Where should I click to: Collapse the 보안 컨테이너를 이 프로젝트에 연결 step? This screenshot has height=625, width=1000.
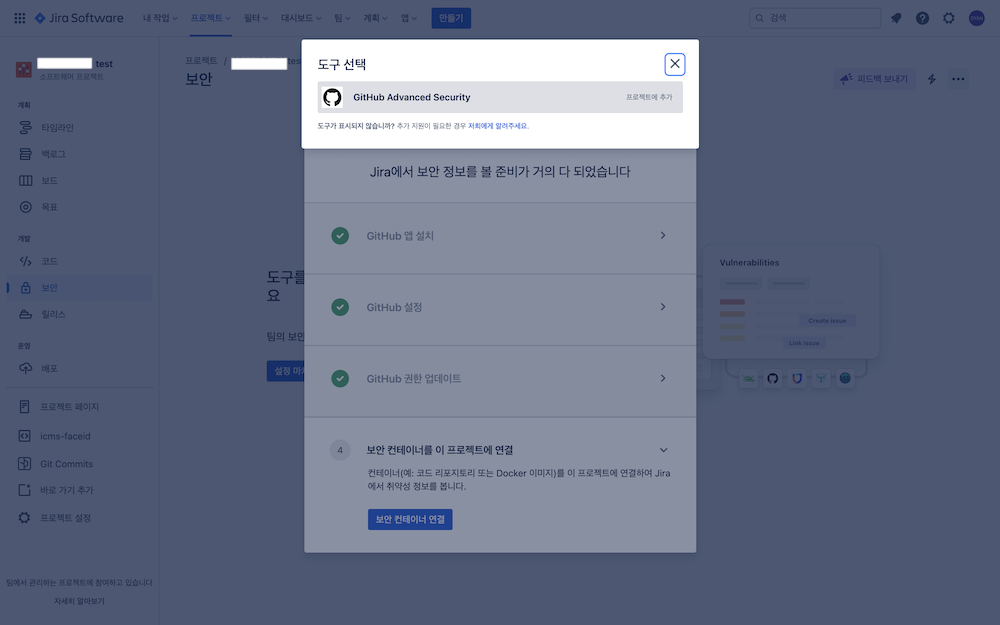(663, 450)
